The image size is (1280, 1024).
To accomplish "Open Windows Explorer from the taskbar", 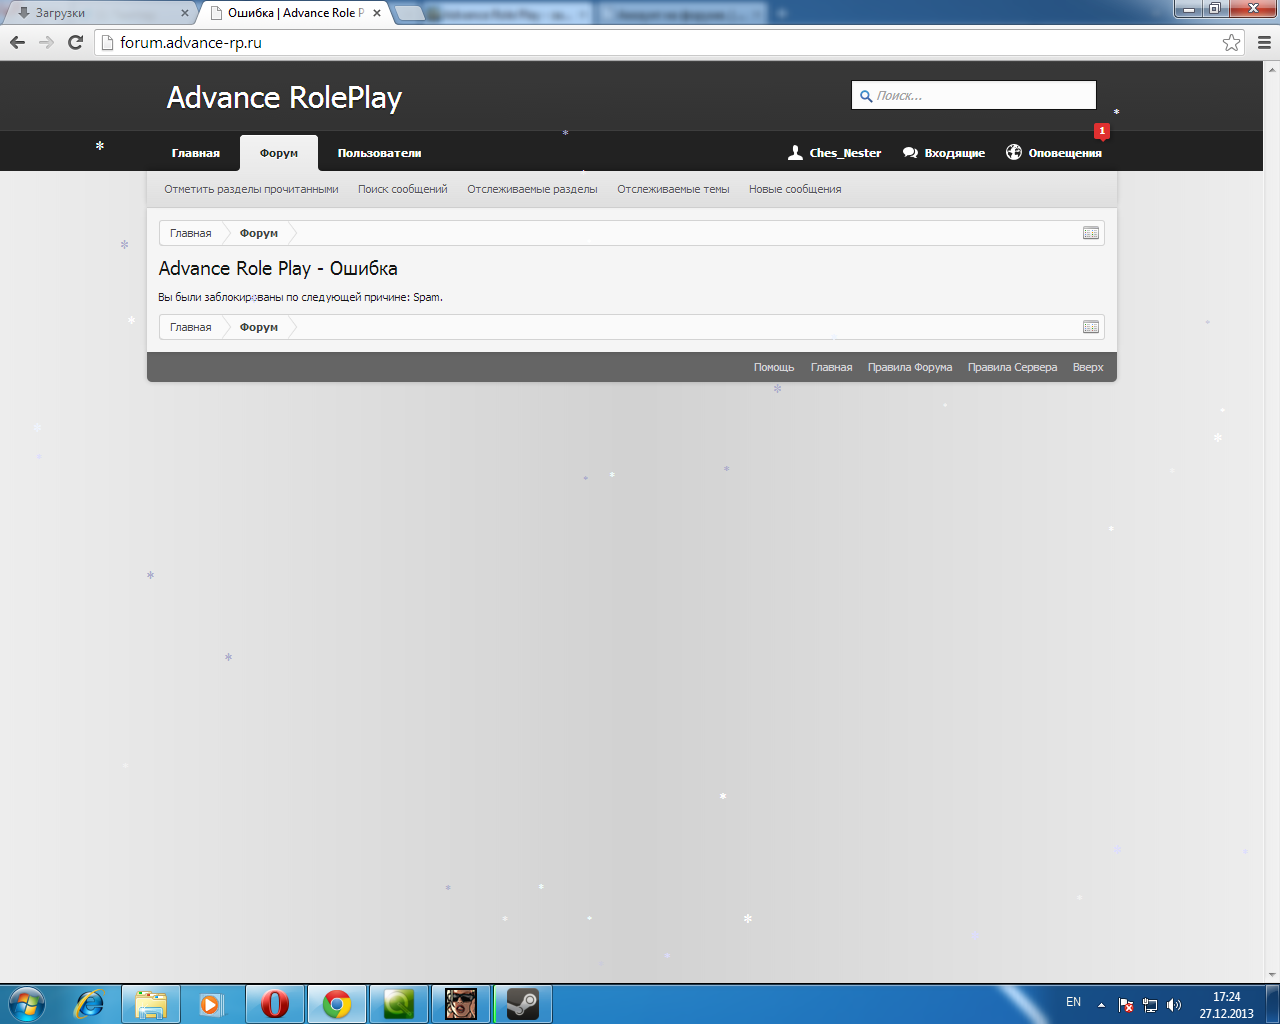I will click(x=151, y=1004).
